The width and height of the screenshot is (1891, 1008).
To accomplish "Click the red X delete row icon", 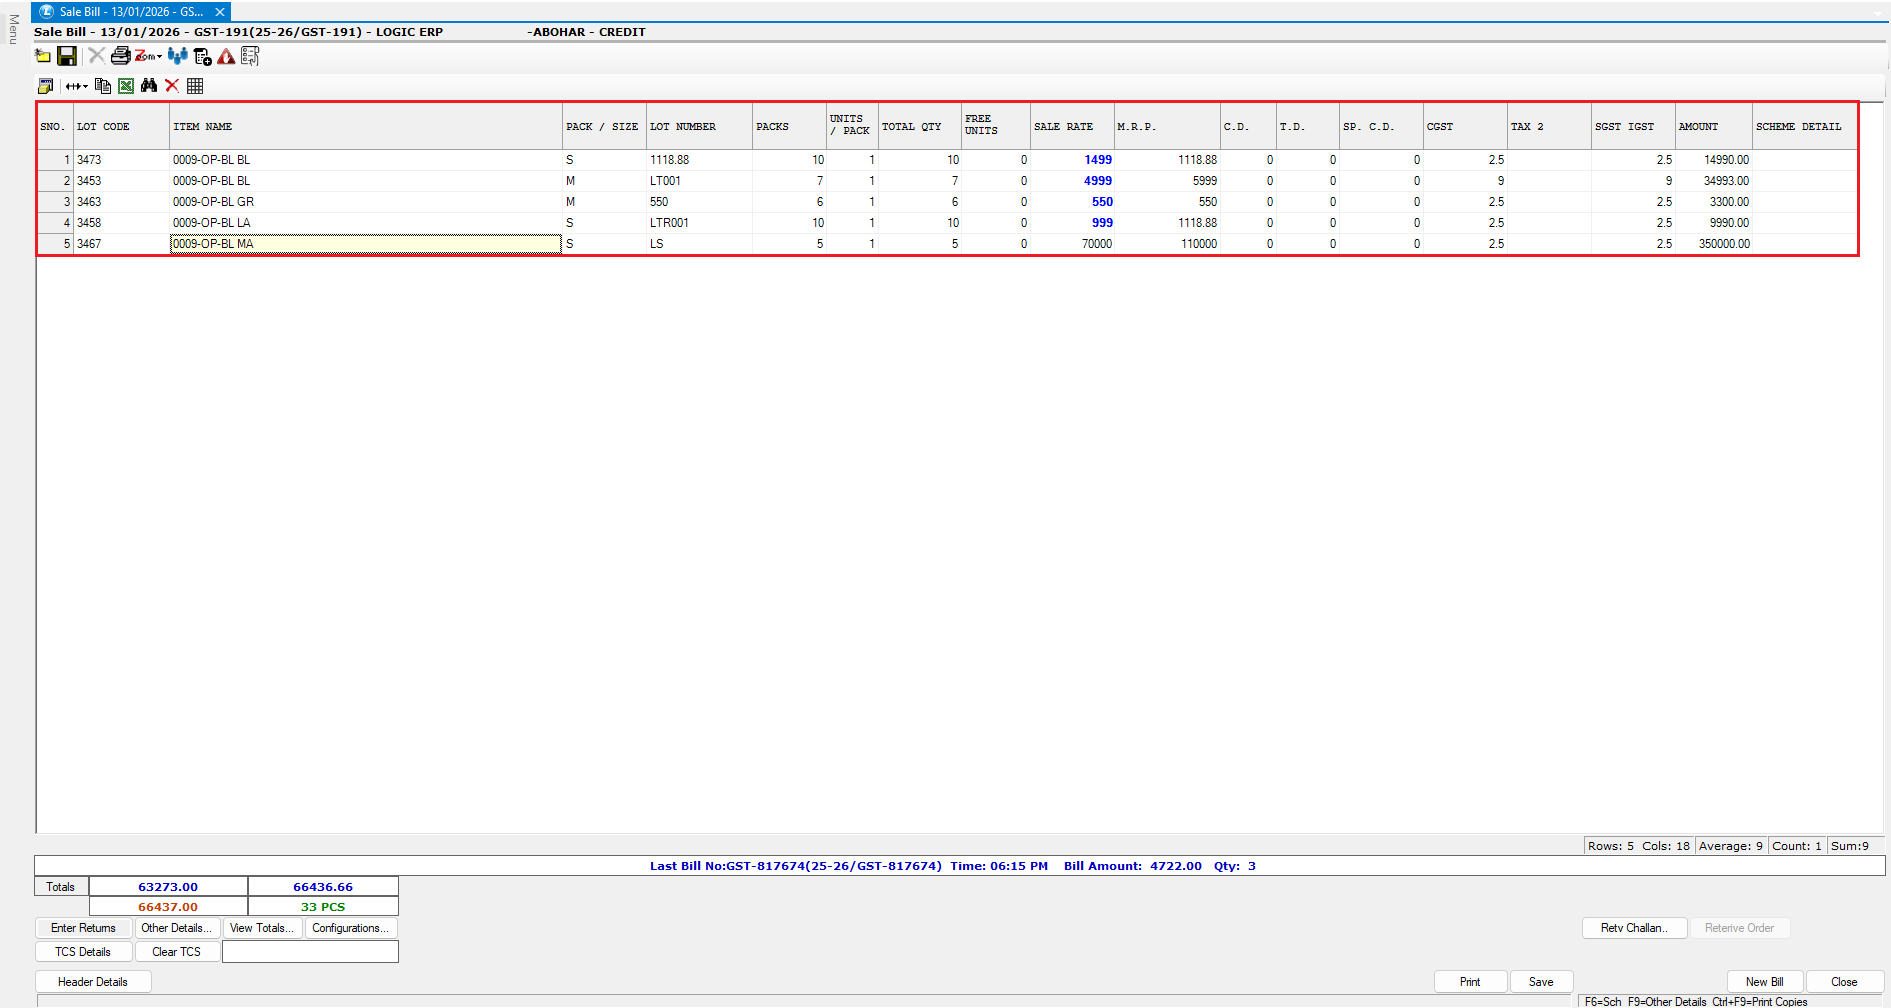I will coord(172,86).
